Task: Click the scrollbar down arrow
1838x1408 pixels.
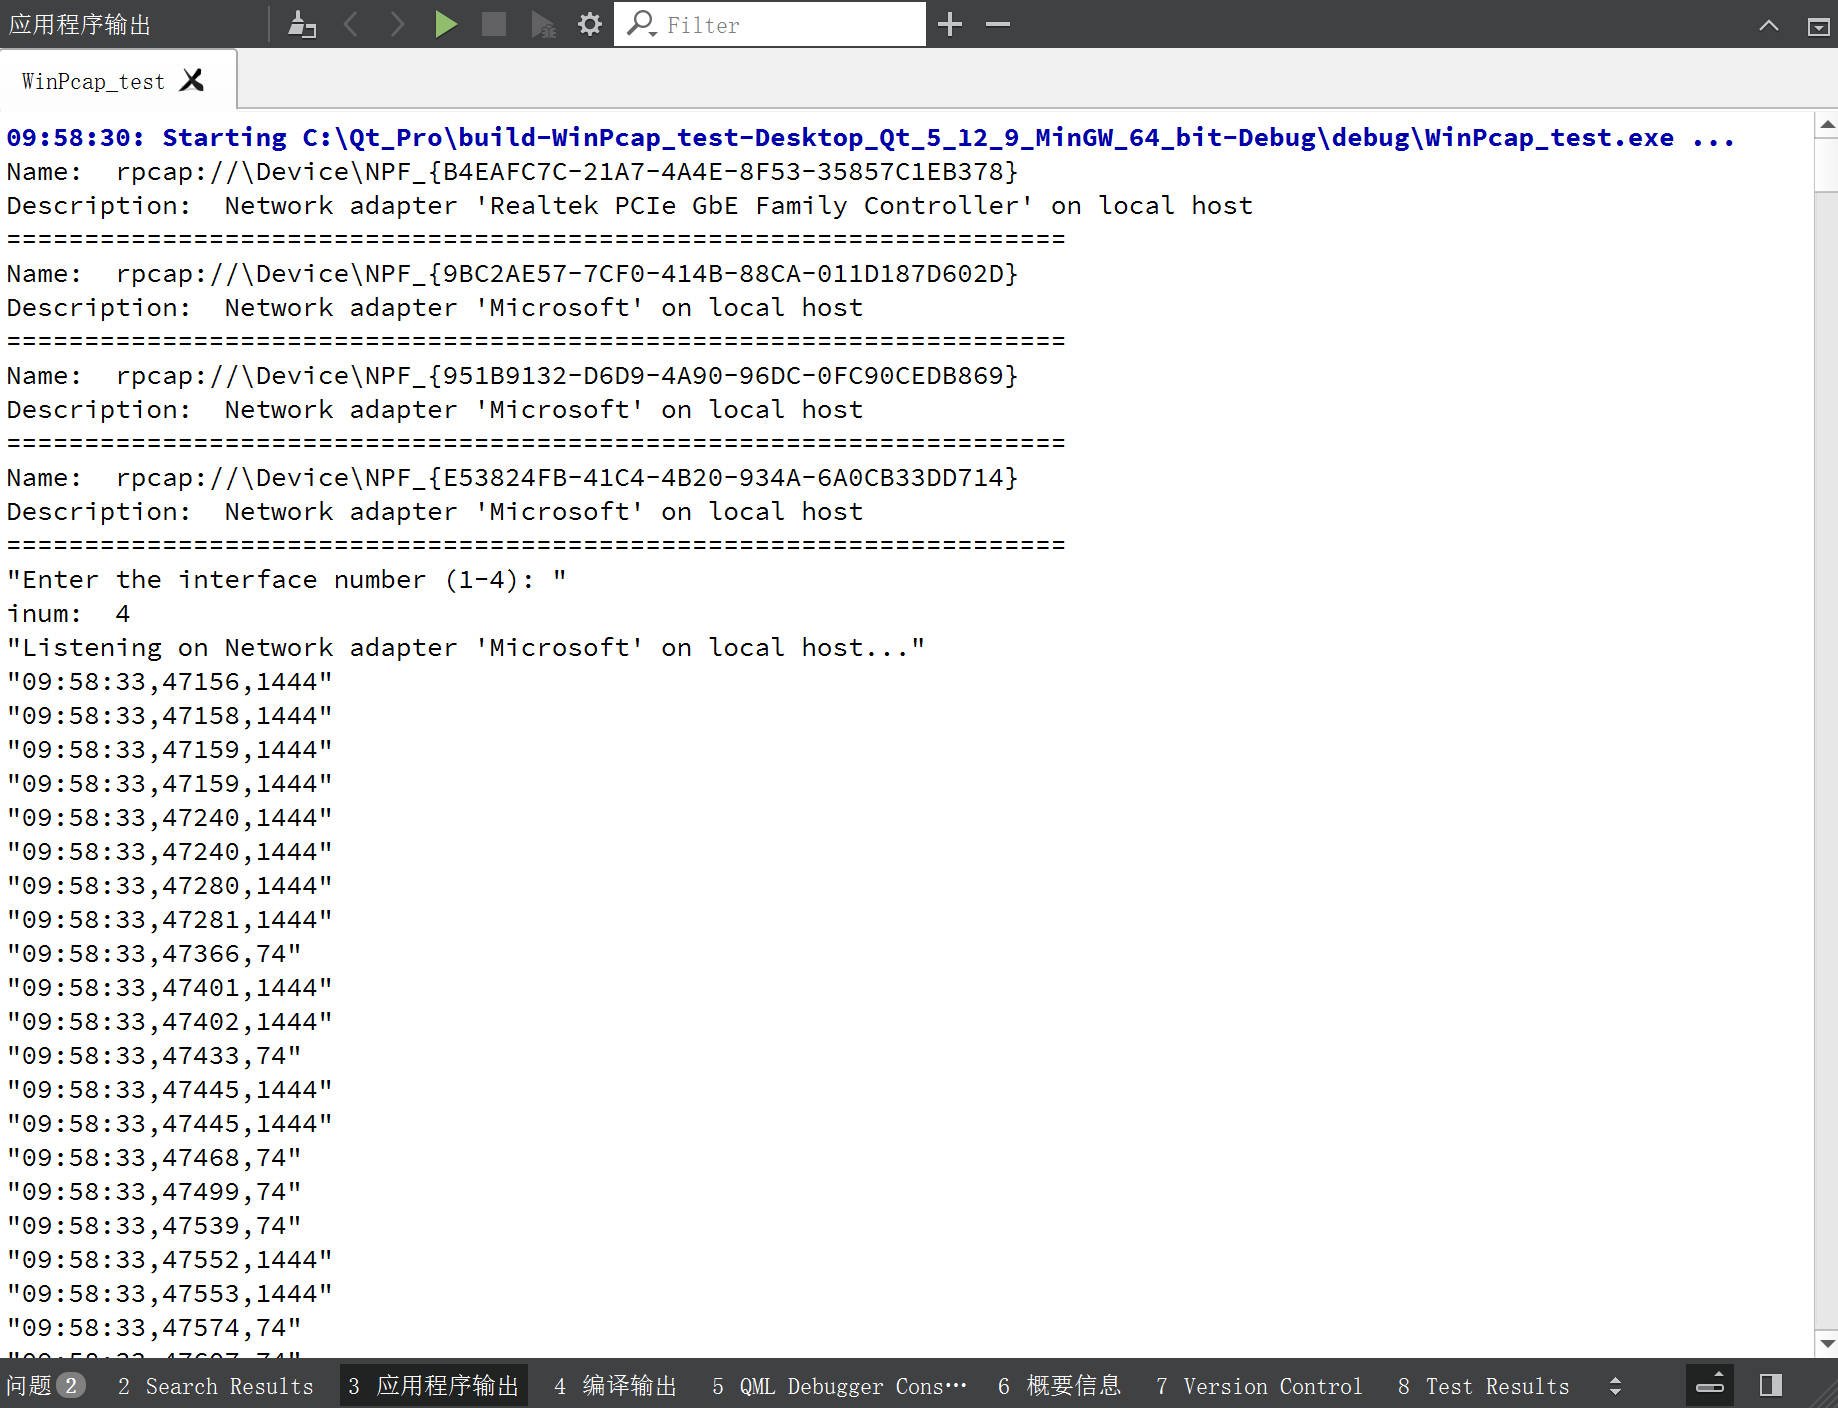Action: tap(1827, 1344)
